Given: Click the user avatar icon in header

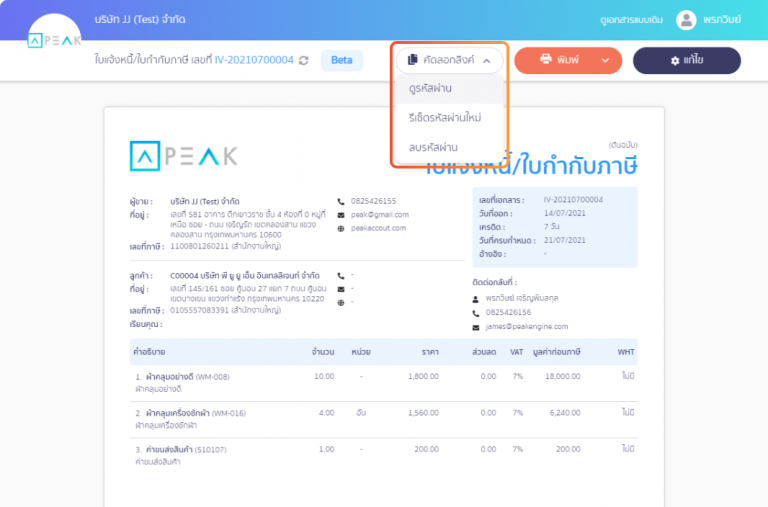Looking at the screenshot, I should pos(686,20).
